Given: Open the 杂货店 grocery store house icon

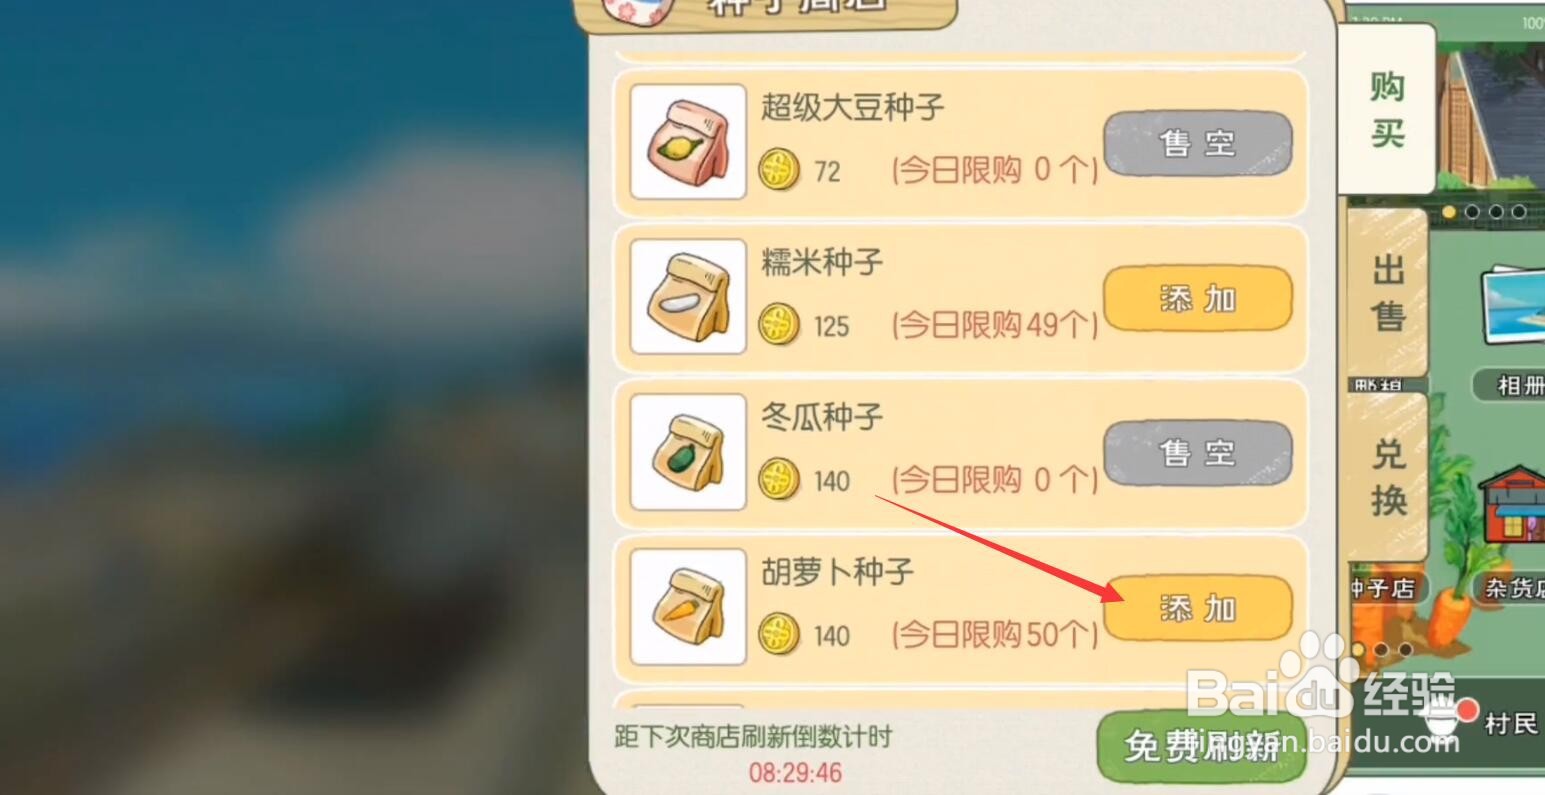Looking at the screenshot, I should coord(1514,507).
